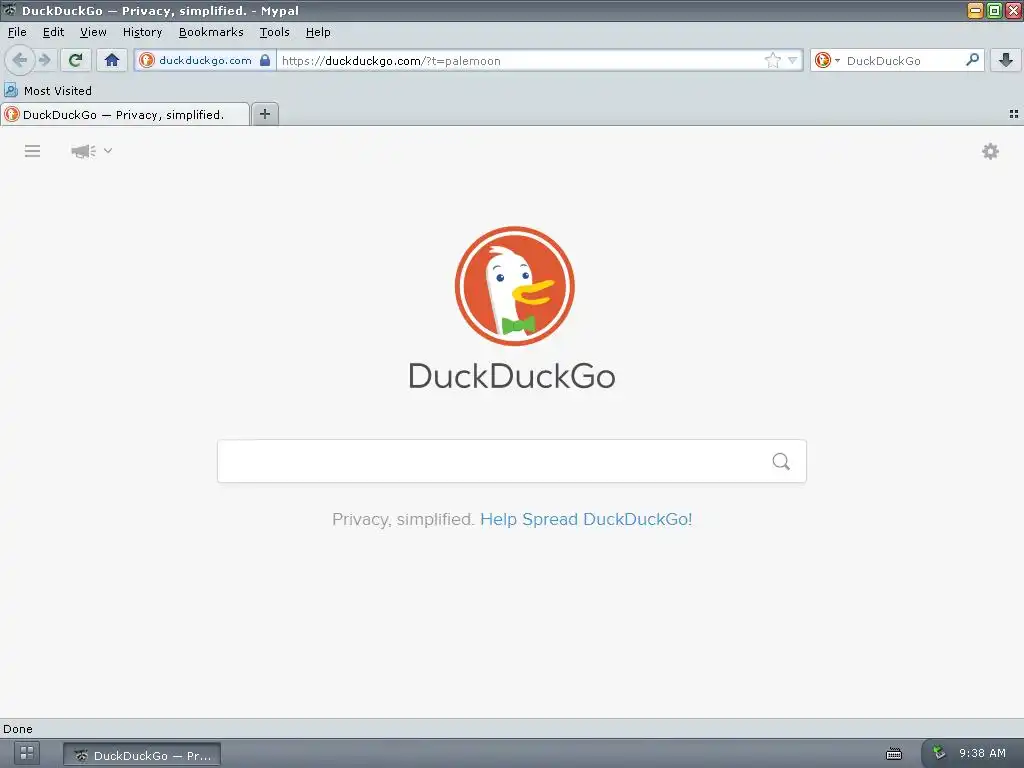Open the taskbar start menu button
Image resolution: width=1024 pixels, height=768 pixels.
point(27,753)
